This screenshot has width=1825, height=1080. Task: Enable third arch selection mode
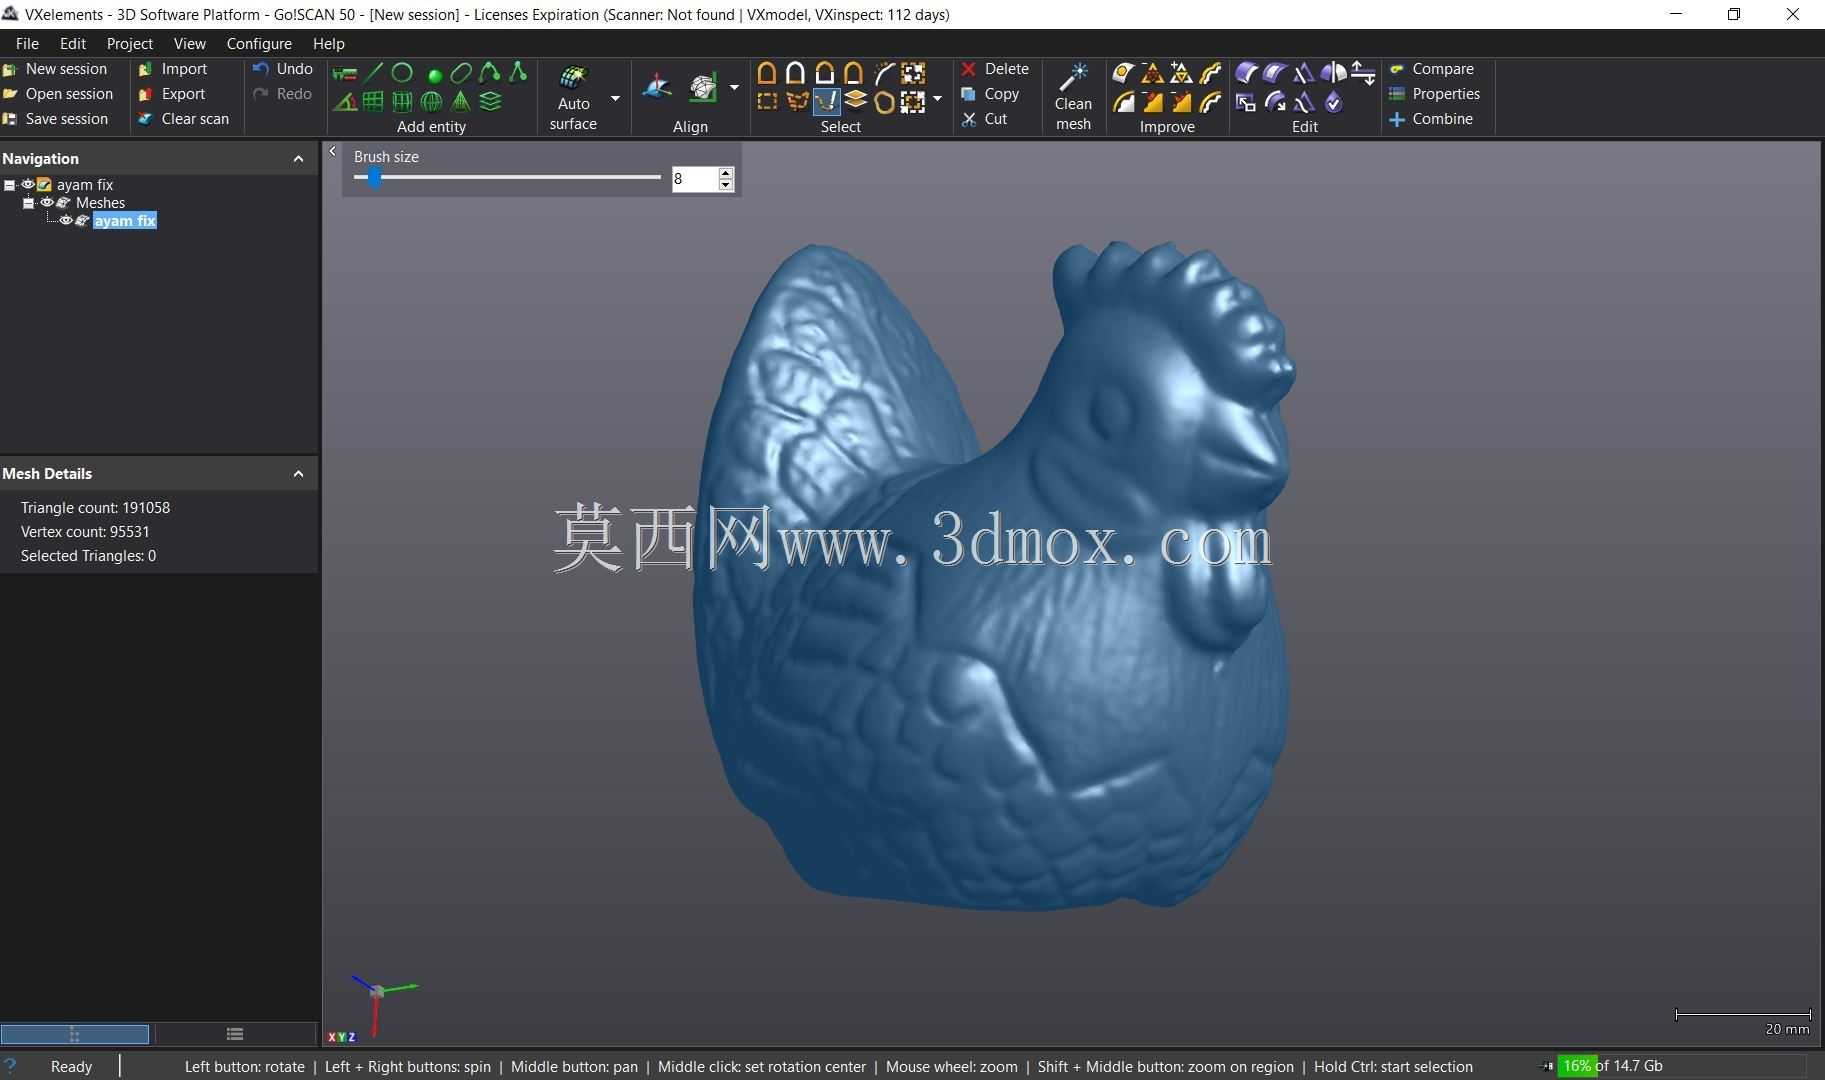(x=825, y=73)
